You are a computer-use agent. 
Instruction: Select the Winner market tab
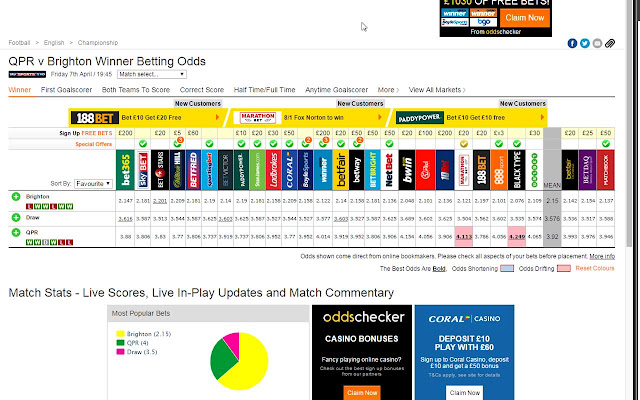(x=20, y=90)
